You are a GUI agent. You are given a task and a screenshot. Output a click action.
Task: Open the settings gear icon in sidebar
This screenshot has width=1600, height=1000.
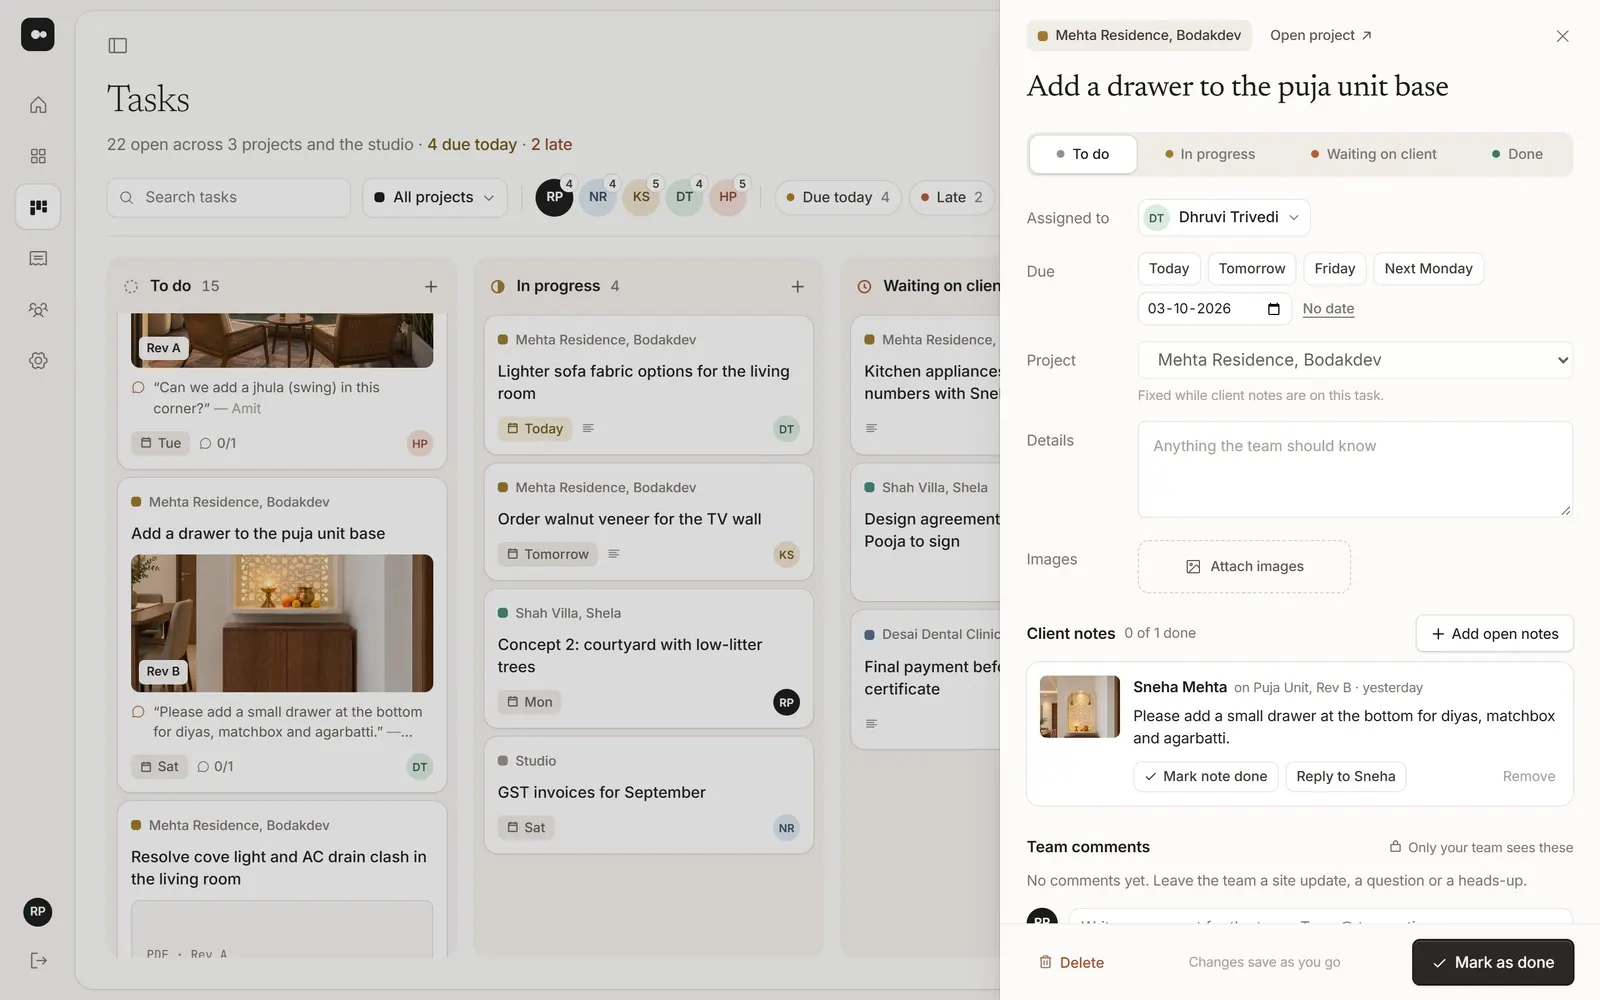[x=38, y=361]
